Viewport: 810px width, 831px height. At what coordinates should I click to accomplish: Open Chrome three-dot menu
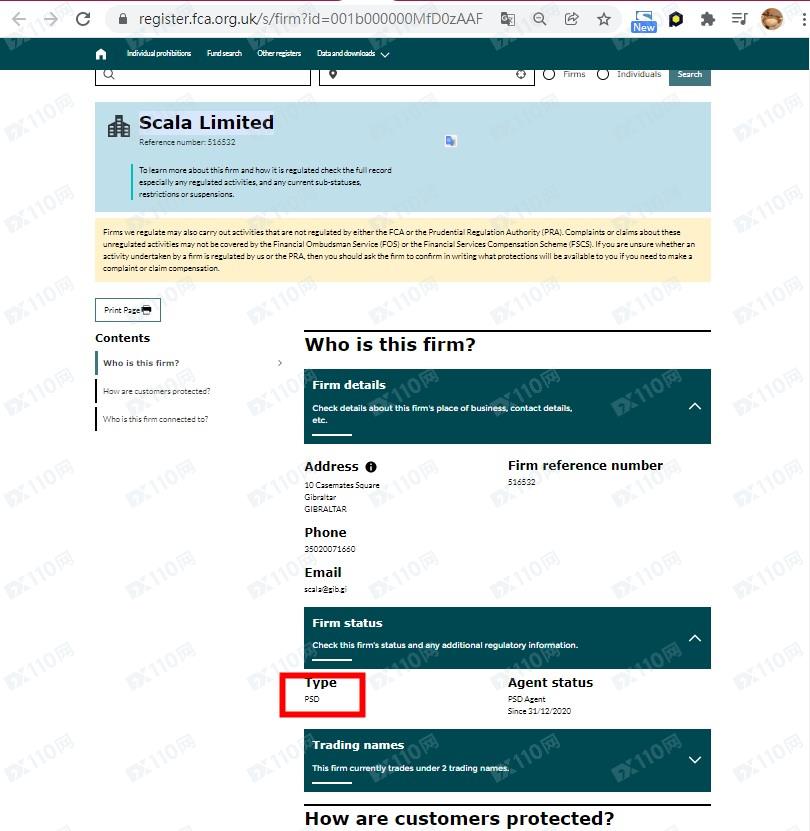coord(804,20)
